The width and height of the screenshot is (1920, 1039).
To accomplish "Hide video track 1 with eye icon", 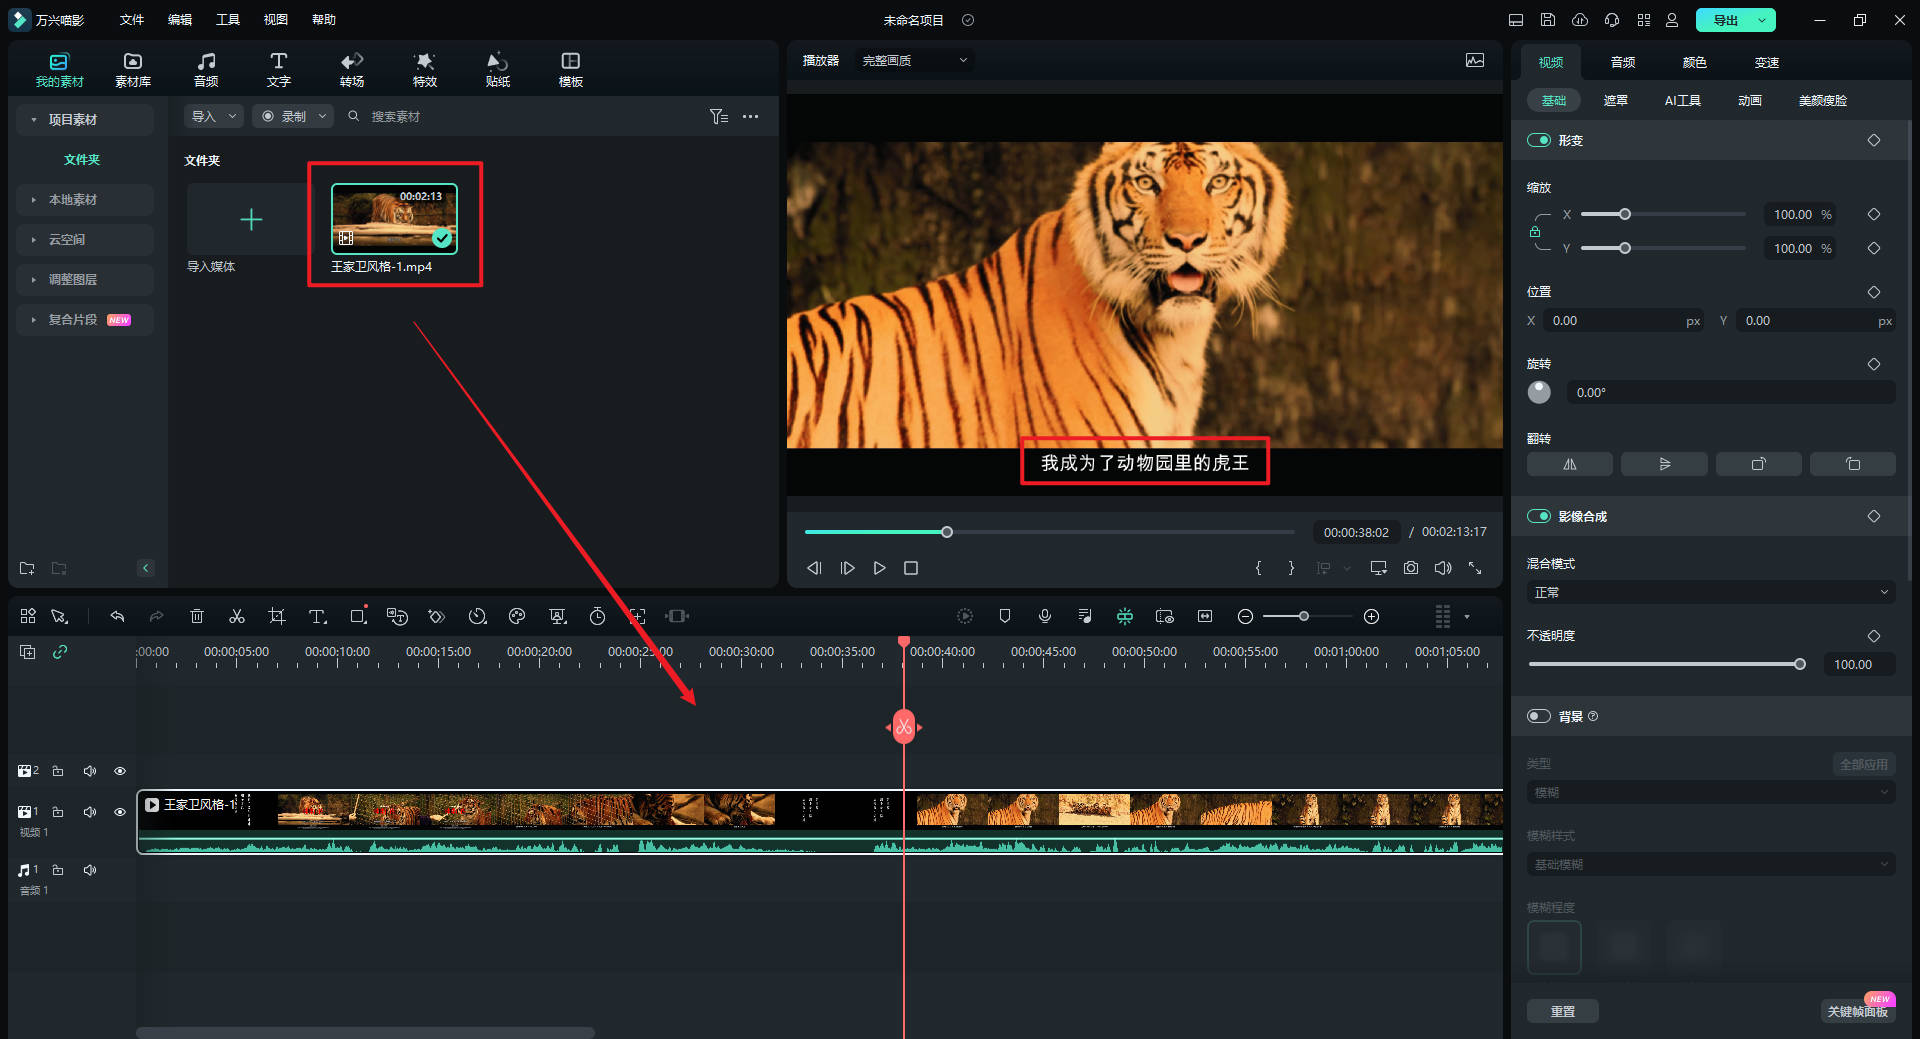I will point(120,812).
